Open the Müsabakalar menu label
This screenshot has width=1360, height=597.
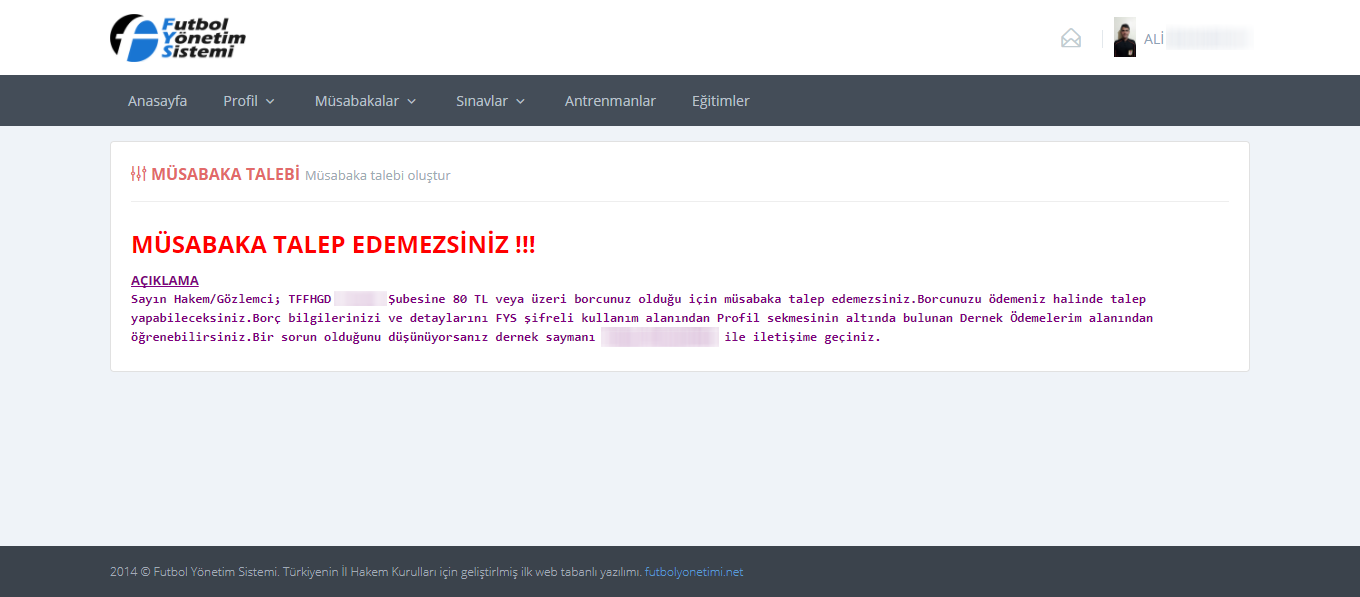point(357,101)
